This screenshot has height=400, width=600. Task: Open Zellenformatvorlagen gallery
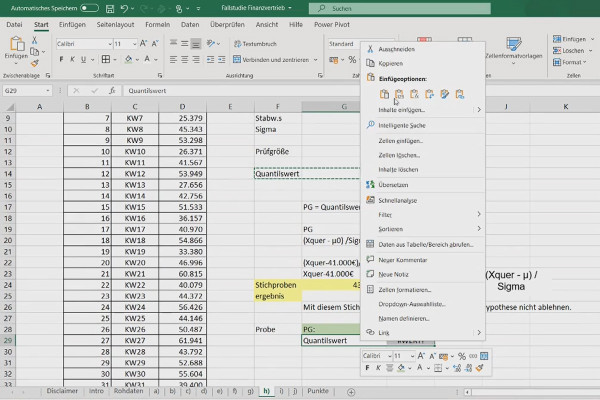tap(514, 49)
